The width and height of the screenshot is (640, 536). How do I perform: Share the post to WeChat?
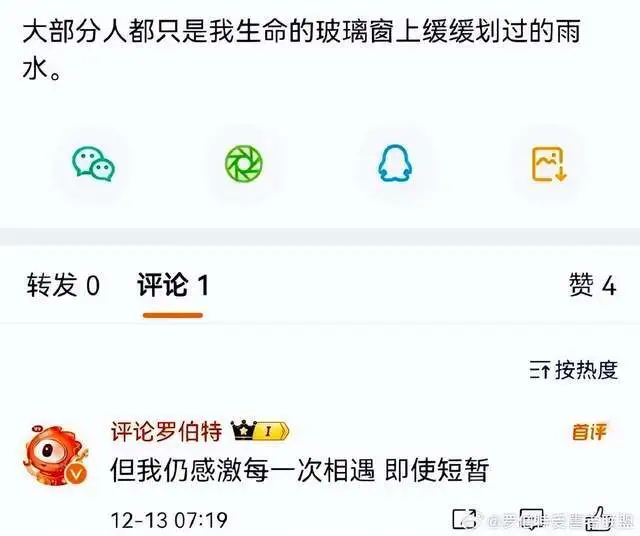point(93,164)
